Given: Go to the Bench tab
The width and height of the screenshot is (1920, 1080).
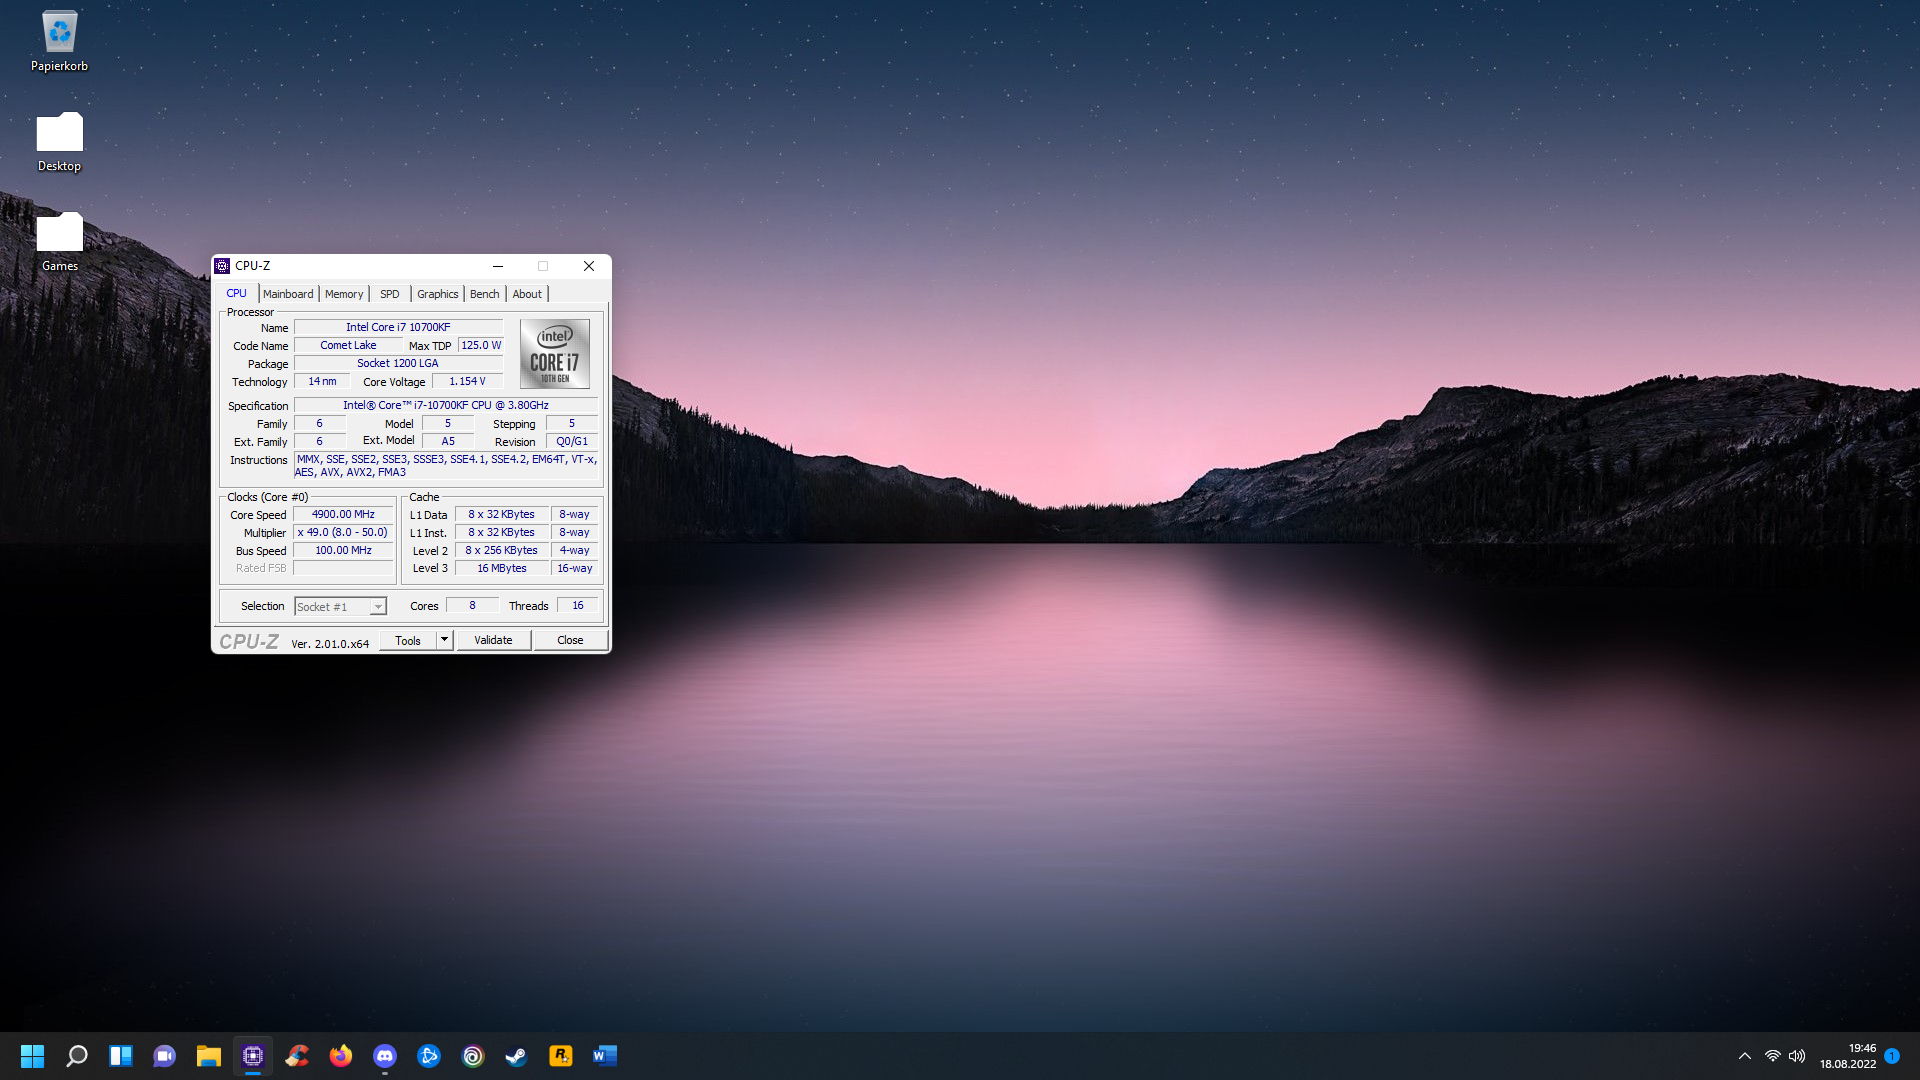Looking at the screenshot, I should [484, 294].
